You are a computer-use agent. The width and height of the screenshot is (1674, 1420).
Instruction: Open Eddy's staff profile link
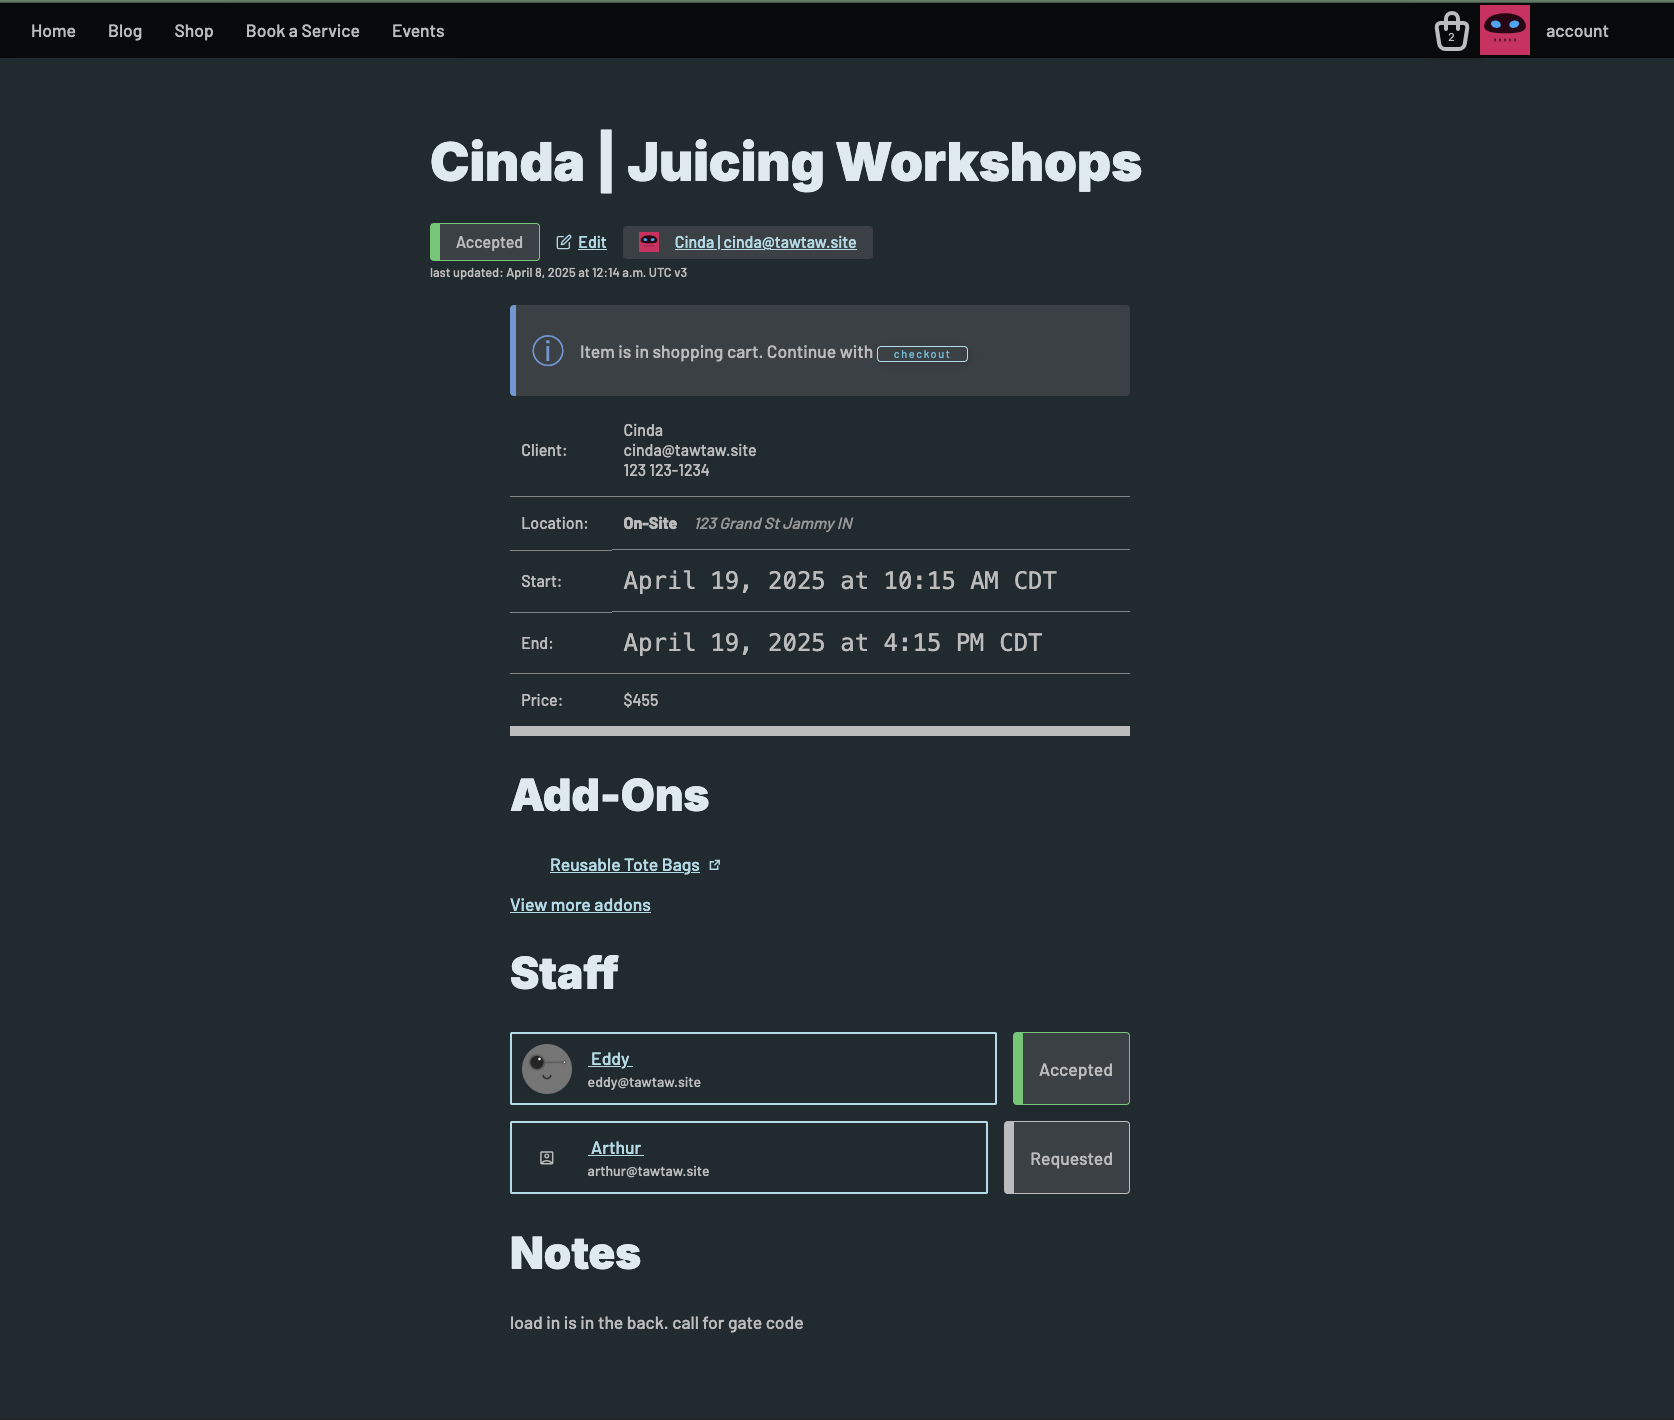coord(611,1059)
